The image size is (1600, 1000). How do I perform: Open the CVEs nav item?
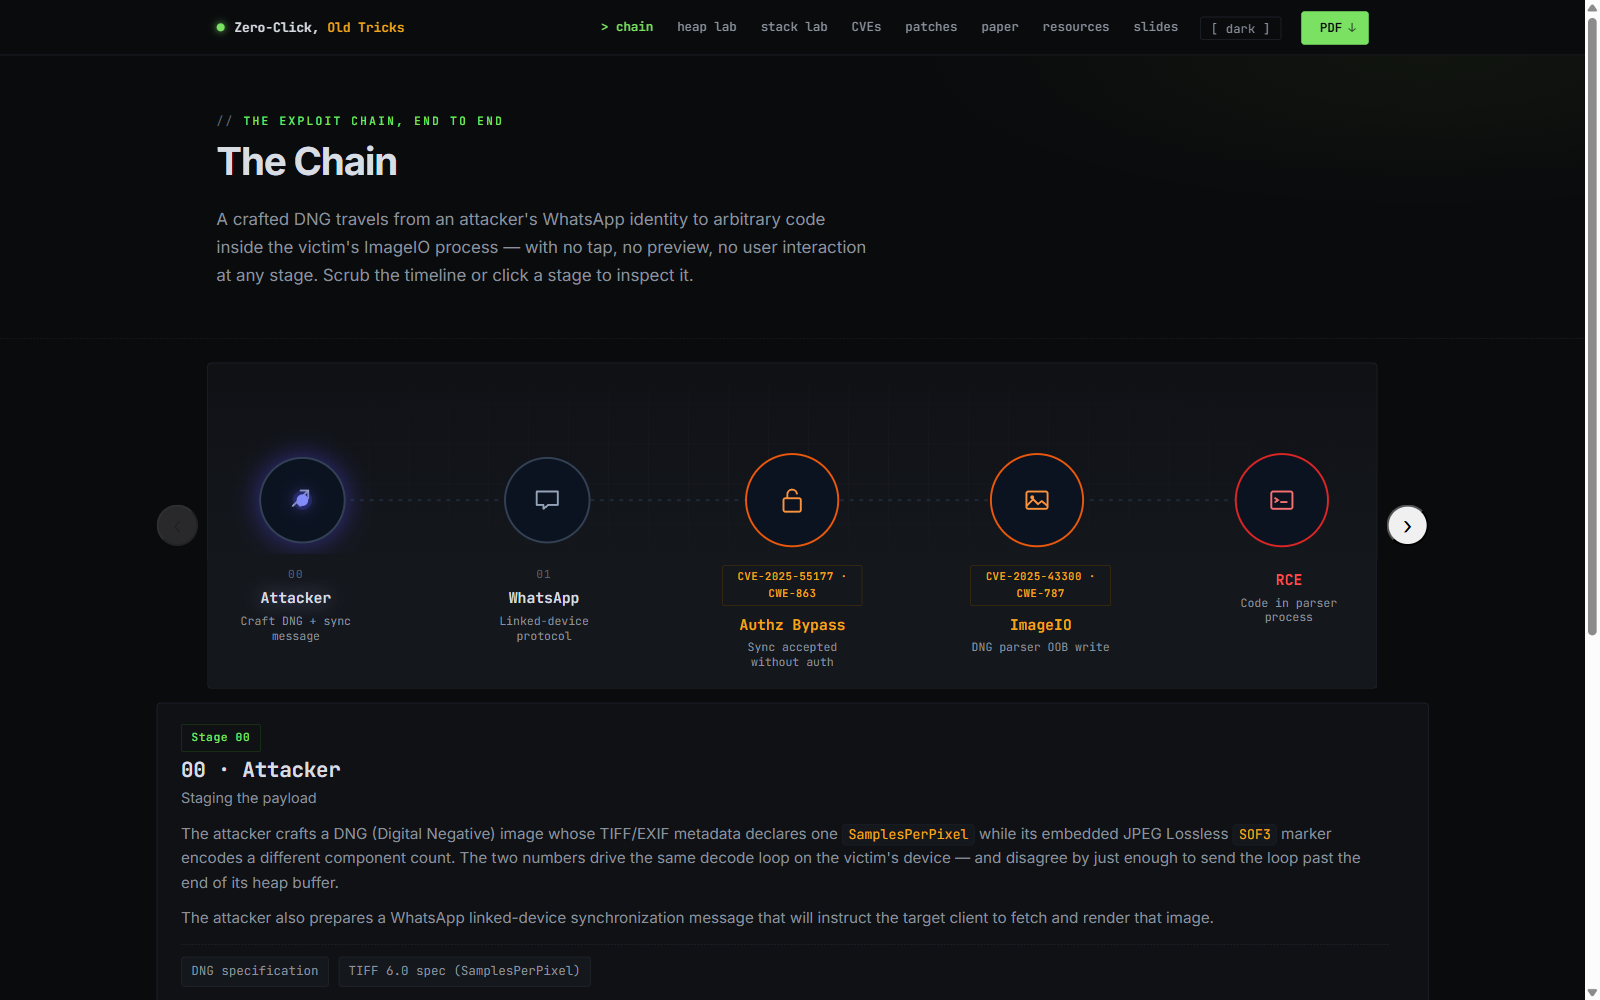pos(866,27)
